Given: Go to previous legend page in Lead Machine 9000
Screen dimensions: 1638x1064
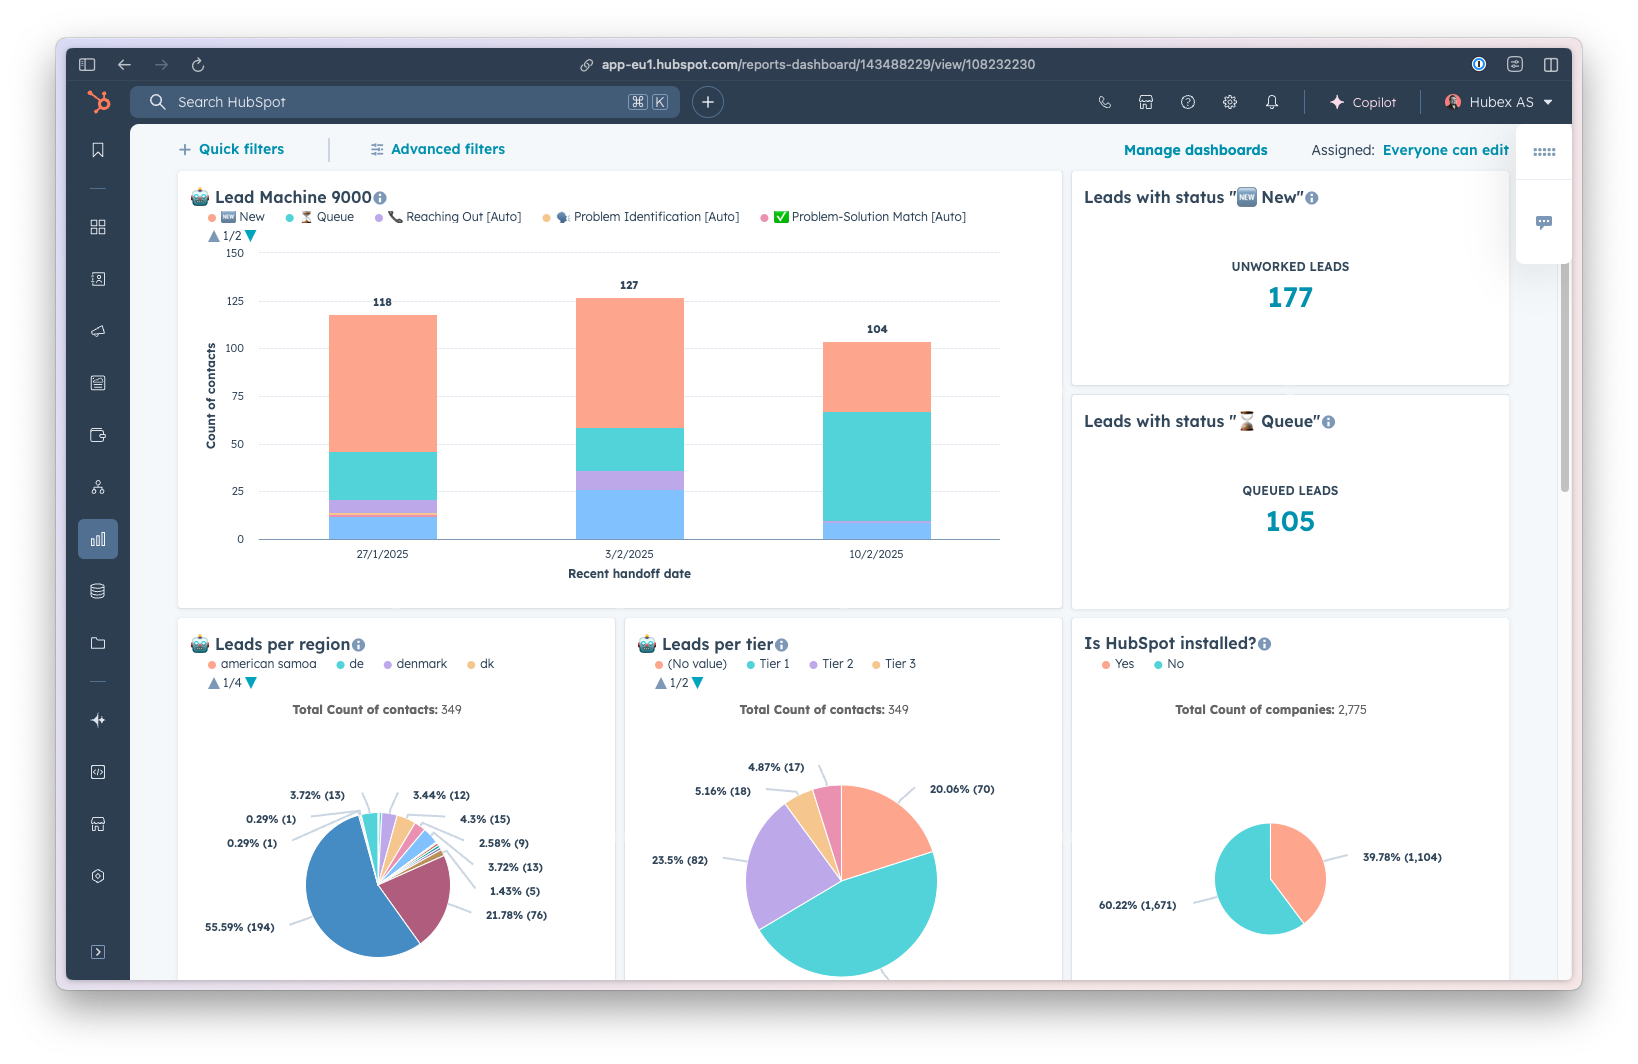Looking at the screenshot, I should pos(213,236).
